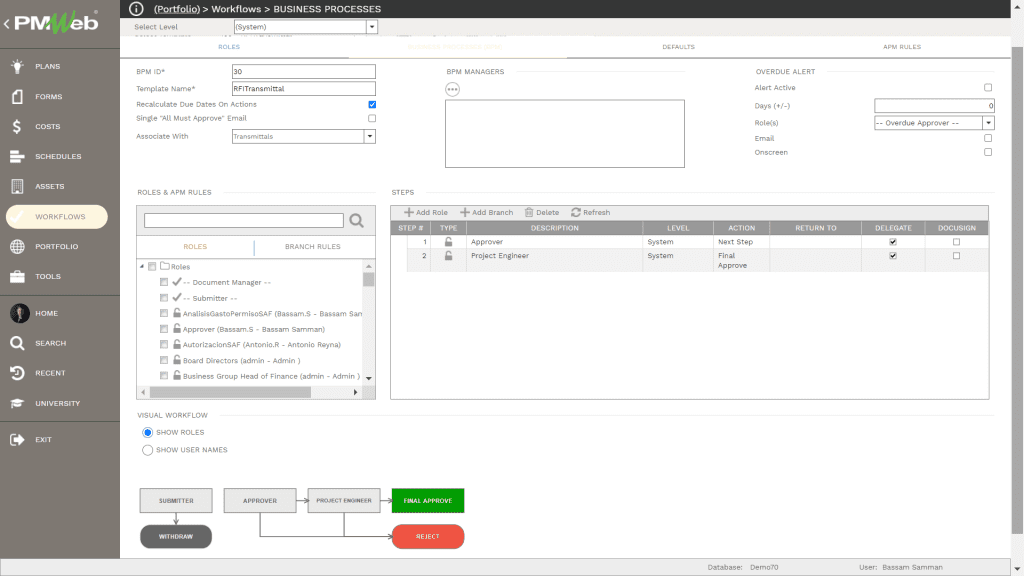Click Days (+/-) input field

pyautogui.click(x=935, y=105)
